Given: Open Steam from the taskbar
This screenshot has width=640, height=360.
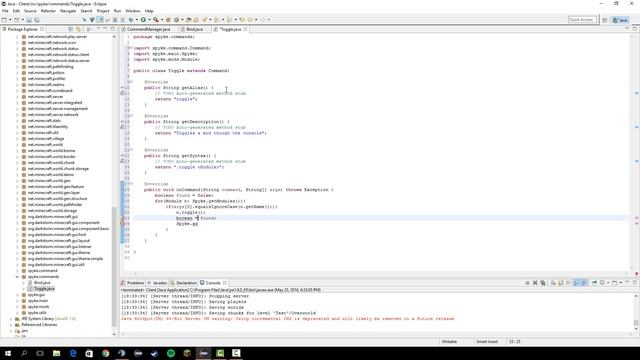Looking at the screenshot, I should (x=155, y=353).
